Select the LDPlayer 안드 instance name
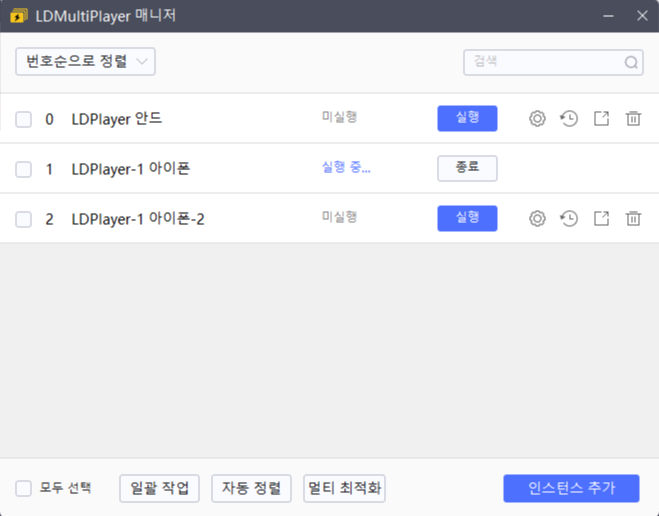The width and height of the screenshot is (659, 516). point(117,119)
